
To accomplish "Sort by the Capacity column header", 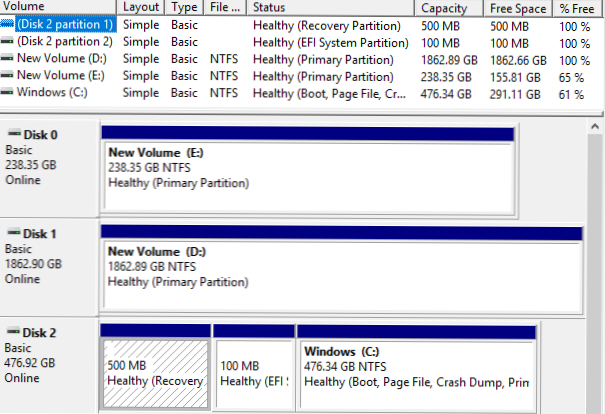I will pos(449,8).
